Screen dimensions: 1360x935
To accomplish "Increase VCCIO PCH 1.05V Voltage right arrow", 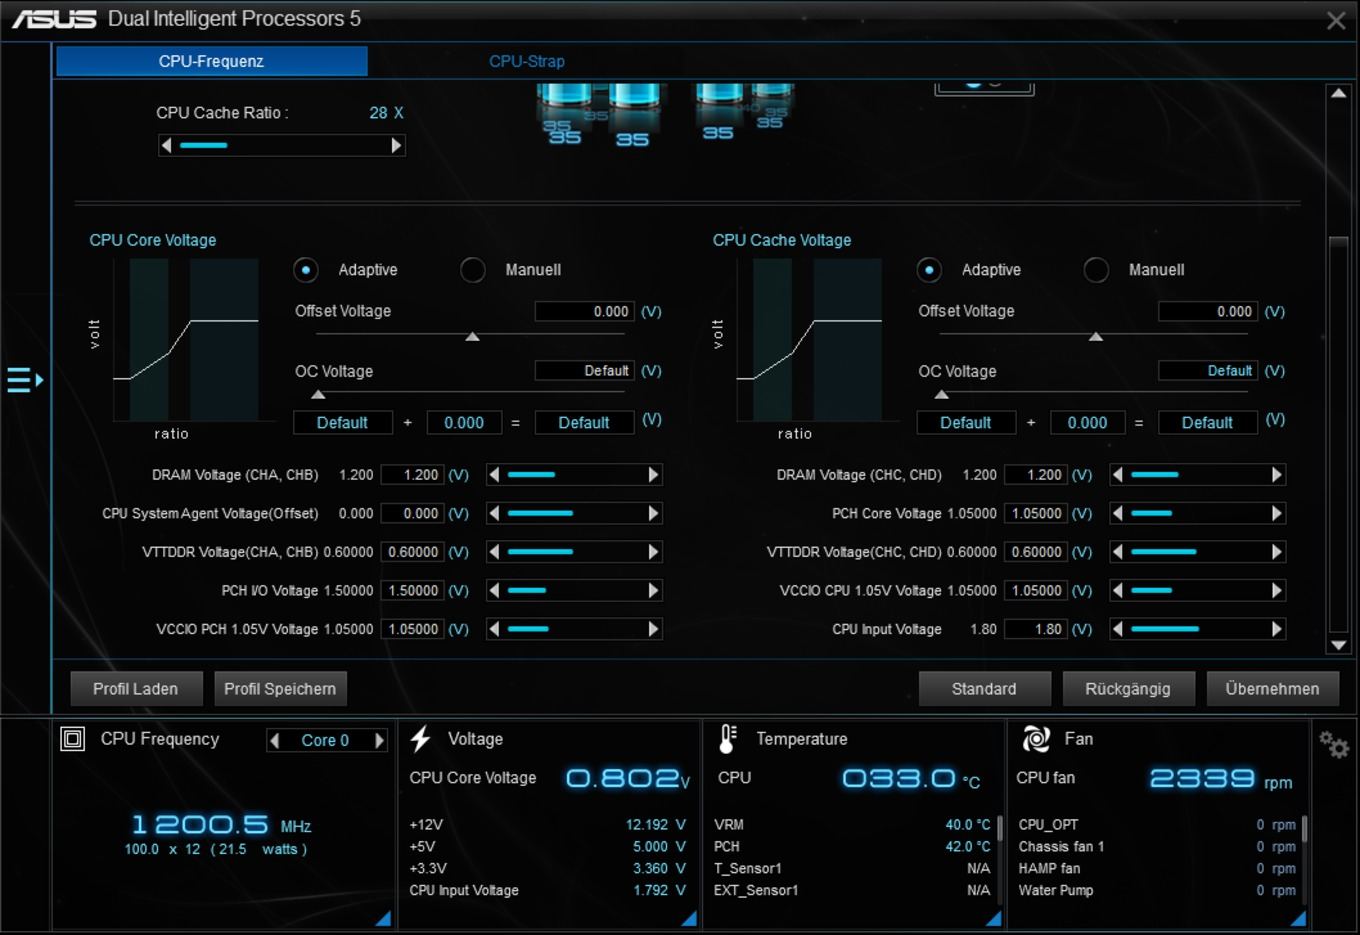I will [653, 629].
